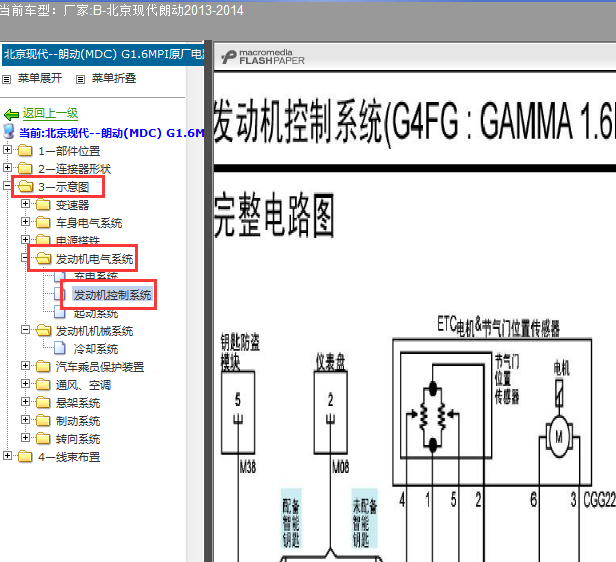The width and height of the screenshot is (616, 562).
Task: Expand the 1—部件位置 folder node
Action: tap(7, 150)
